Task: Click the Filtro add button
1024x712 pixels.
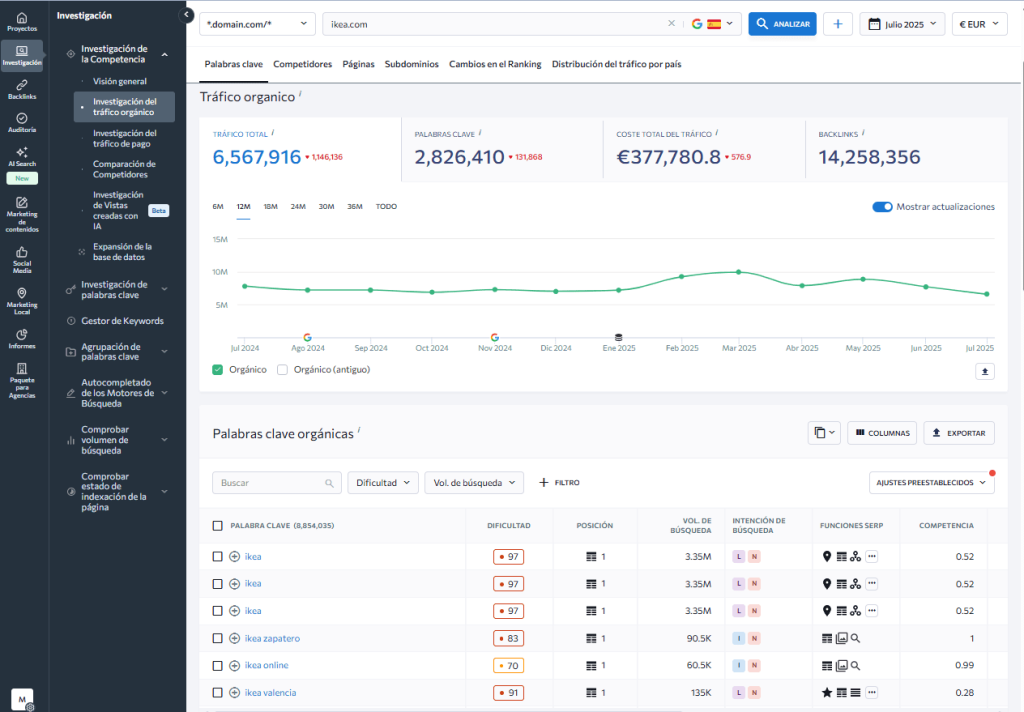Action: point(559,483)
